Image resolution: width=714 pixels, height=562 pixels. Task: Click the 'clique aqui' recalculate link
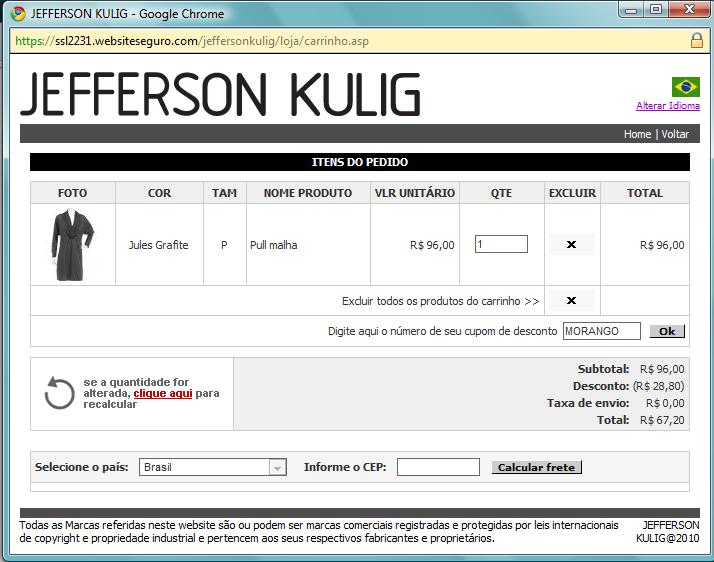163,393
